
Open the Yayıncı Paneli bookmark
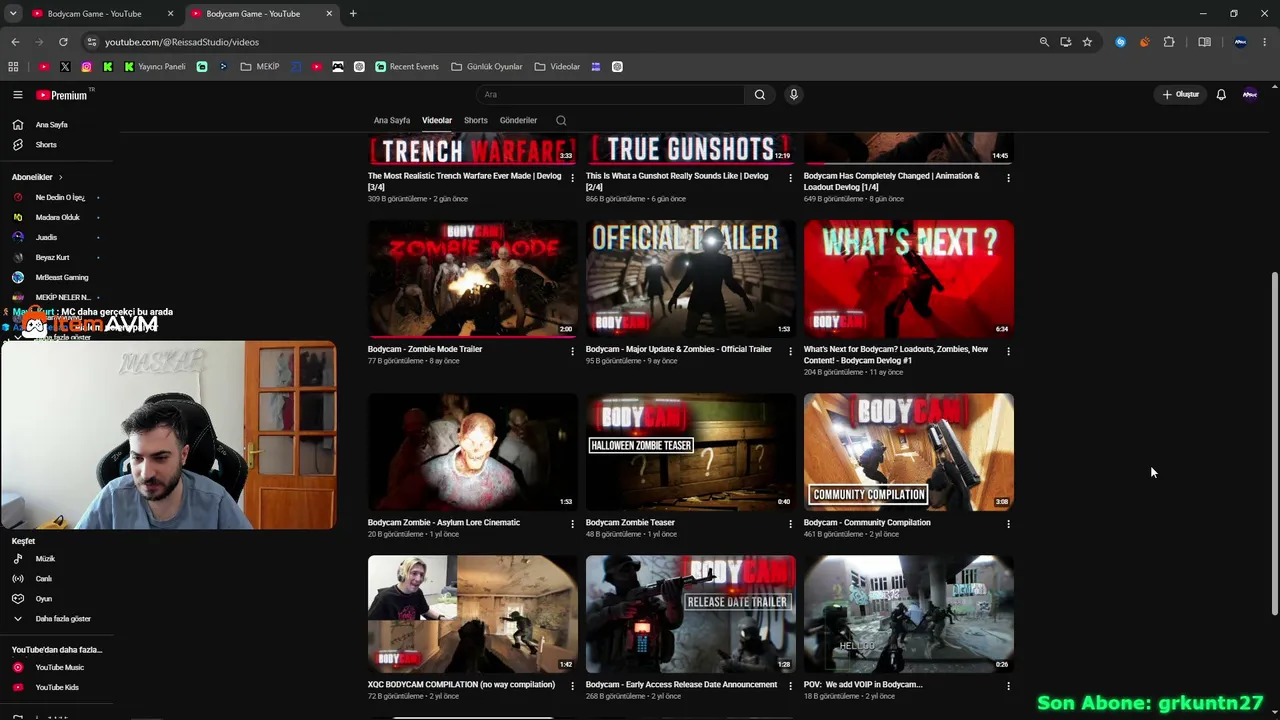[x=155, y=67]
